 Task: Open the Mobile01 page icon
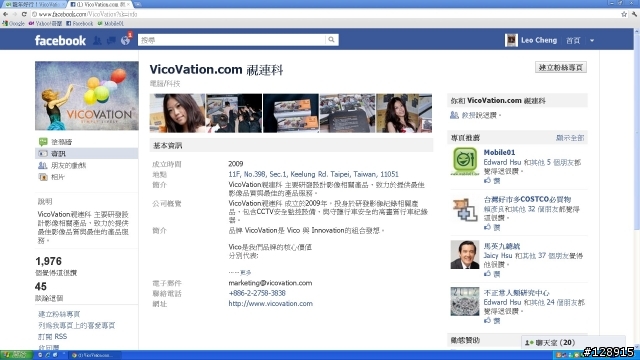(465, 161)
